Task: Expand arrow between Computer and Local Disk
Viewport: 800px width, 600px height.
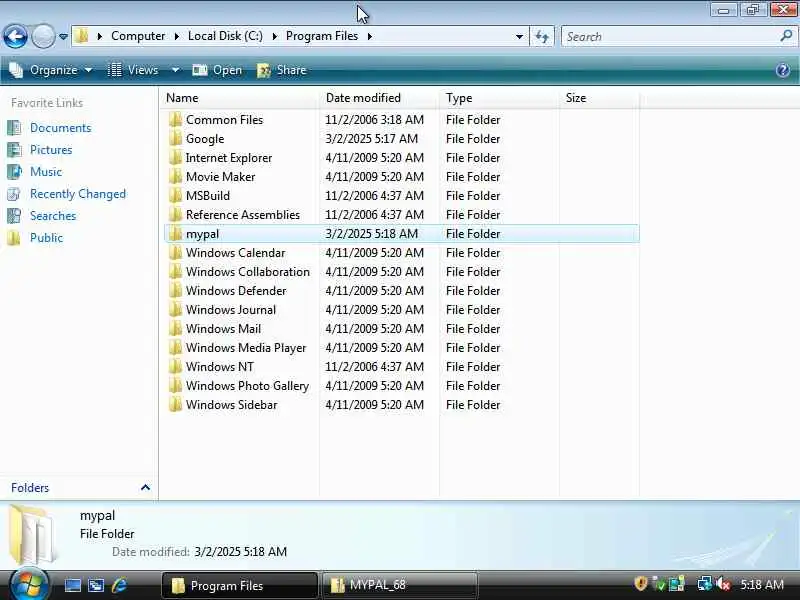Action: (177, 36)
